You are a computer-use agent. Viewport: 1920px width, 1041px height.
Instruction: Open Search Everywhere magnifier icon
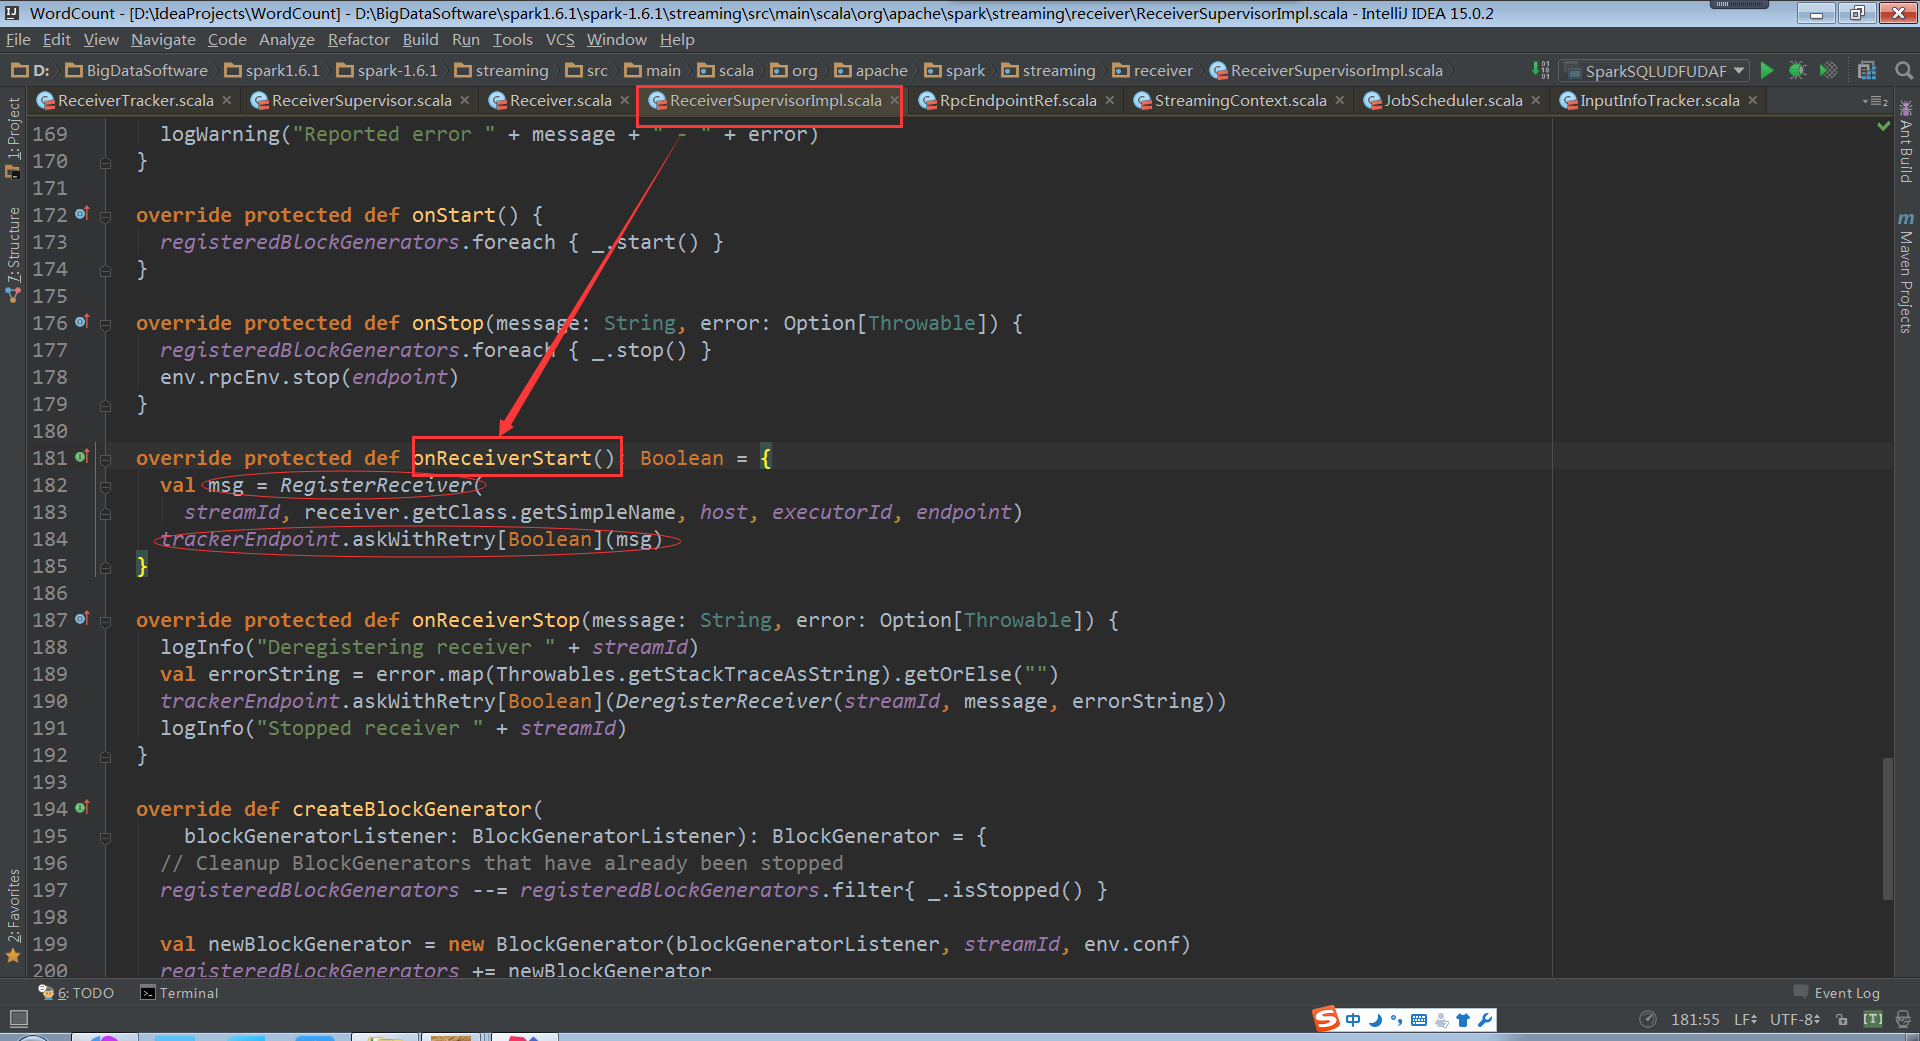[x=1904, y=70]
